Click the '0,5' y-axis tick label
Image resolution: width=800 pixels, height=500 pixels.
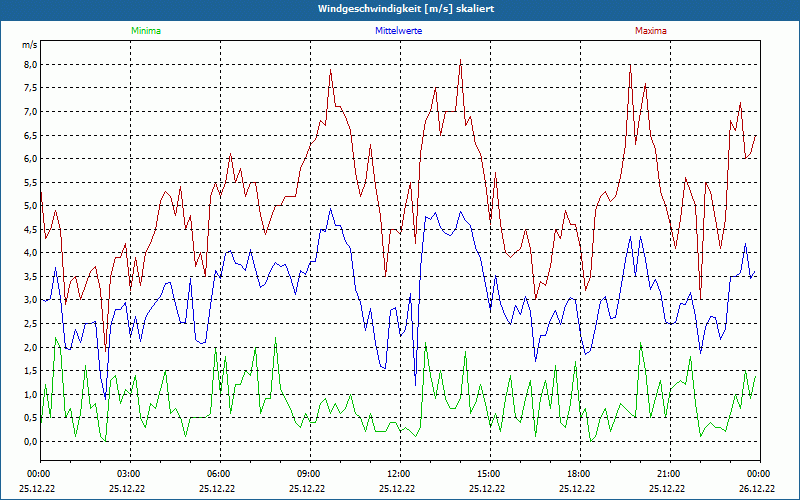coord(31,418)
